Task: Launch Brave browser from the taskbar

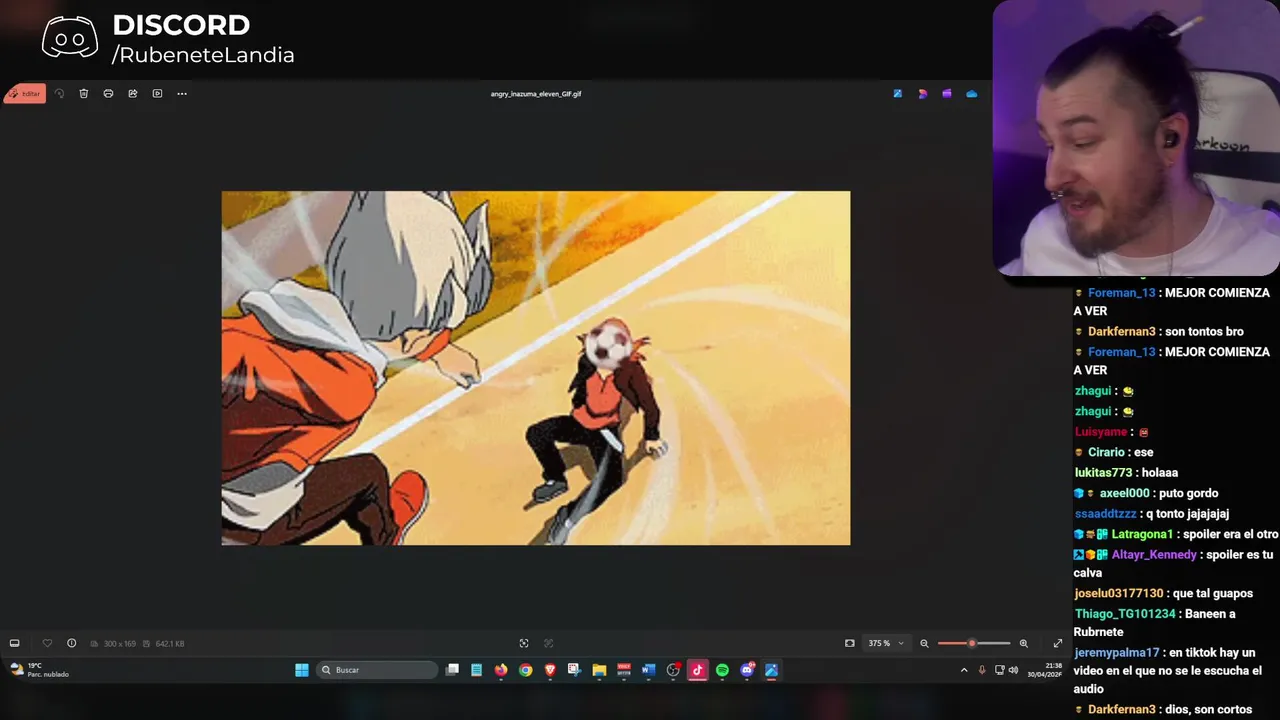Action: pos(550,670)
